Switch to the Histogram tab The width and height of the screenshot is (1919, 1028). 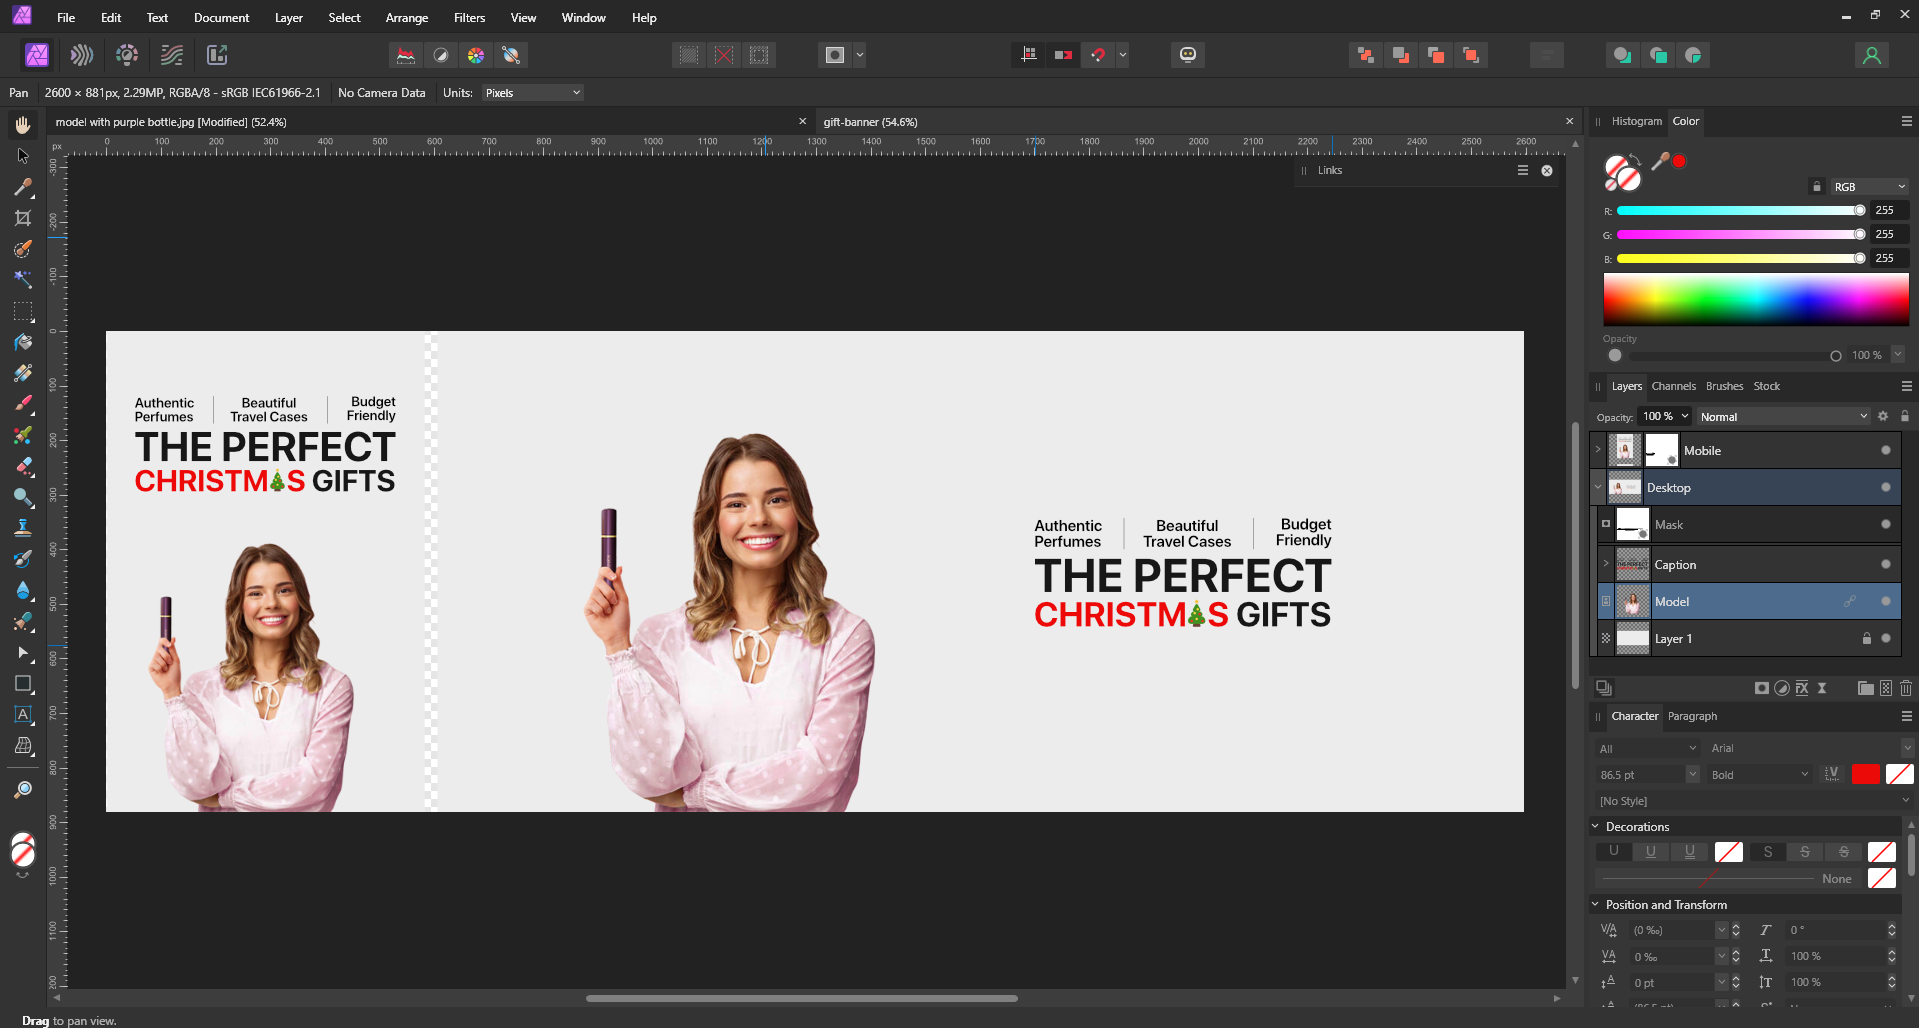[1636, 121]
